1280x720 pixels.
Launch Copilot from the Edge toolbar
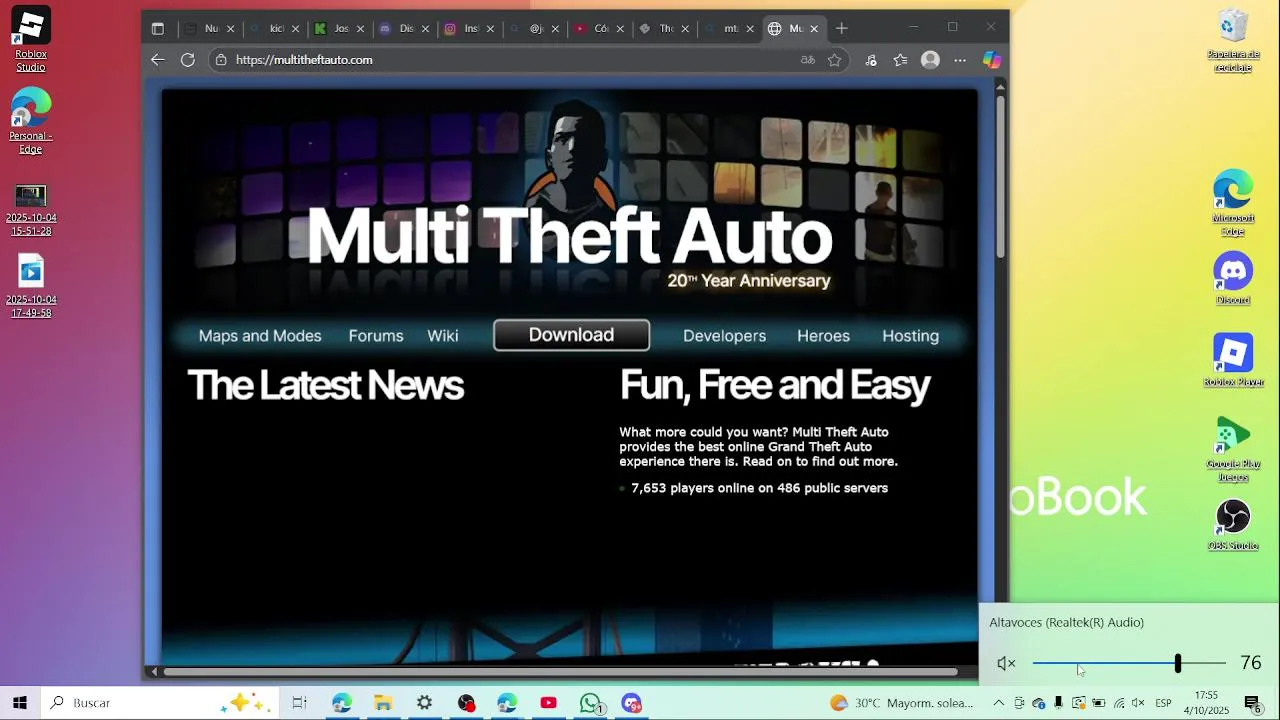click(991, 60)
